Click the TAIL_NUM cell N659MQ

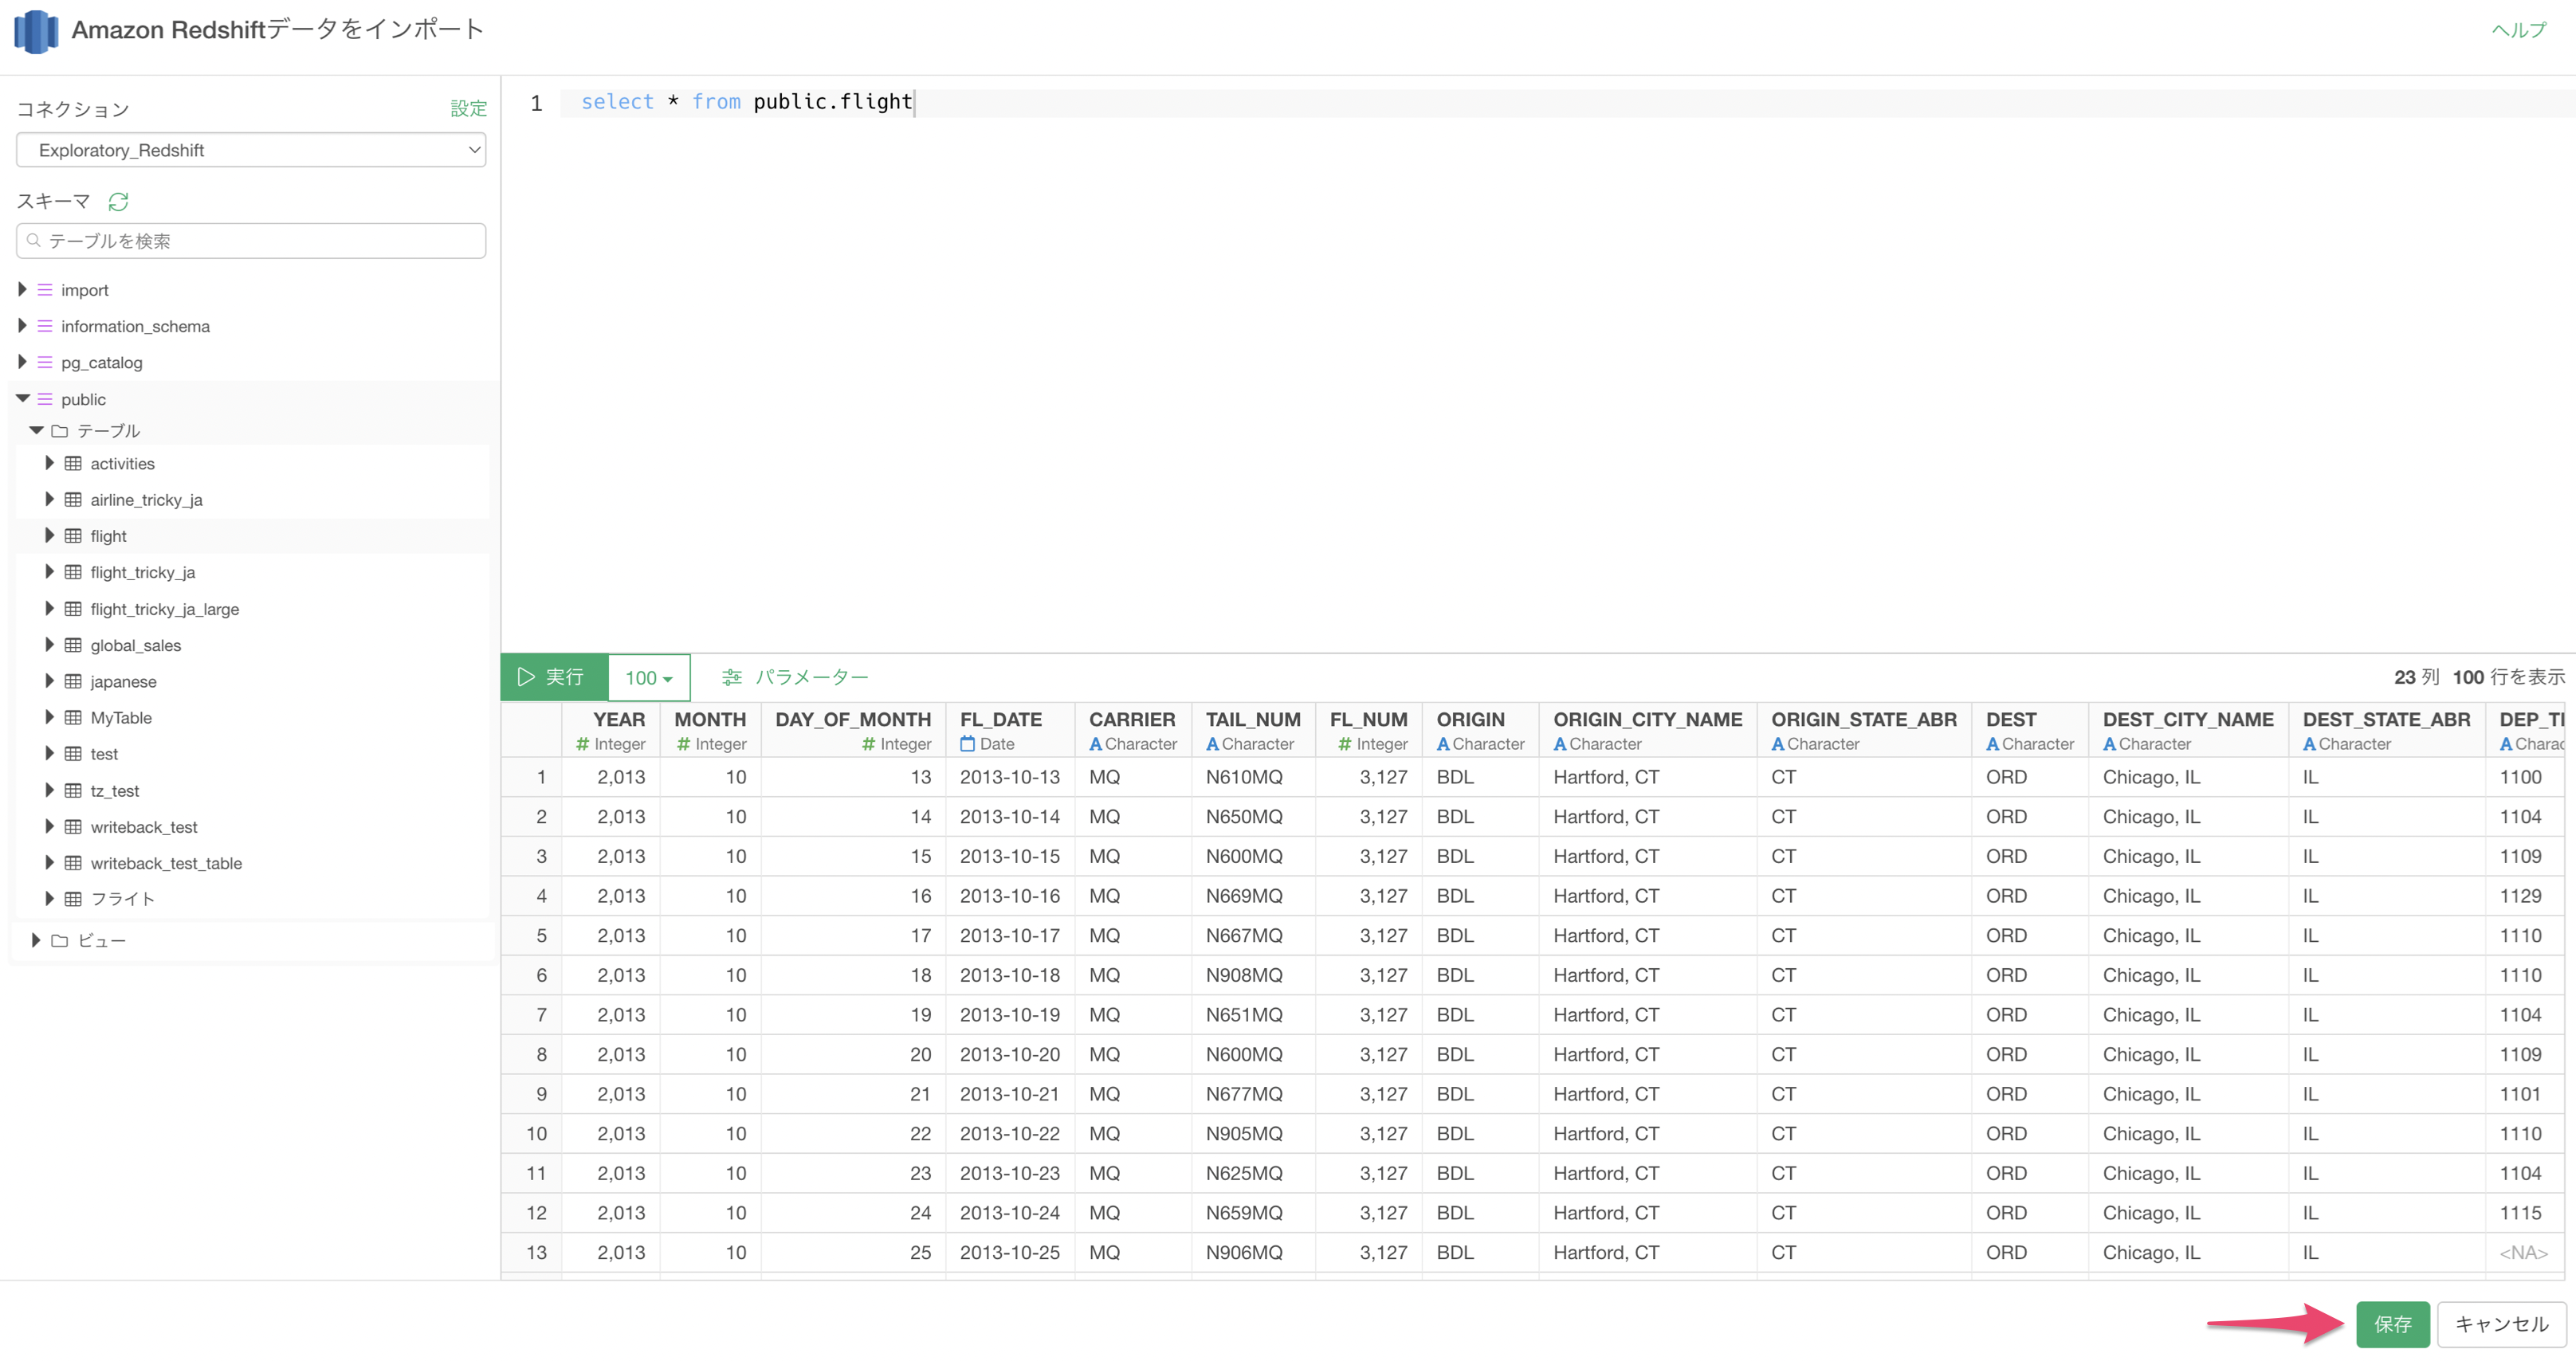(1253, 1214)
